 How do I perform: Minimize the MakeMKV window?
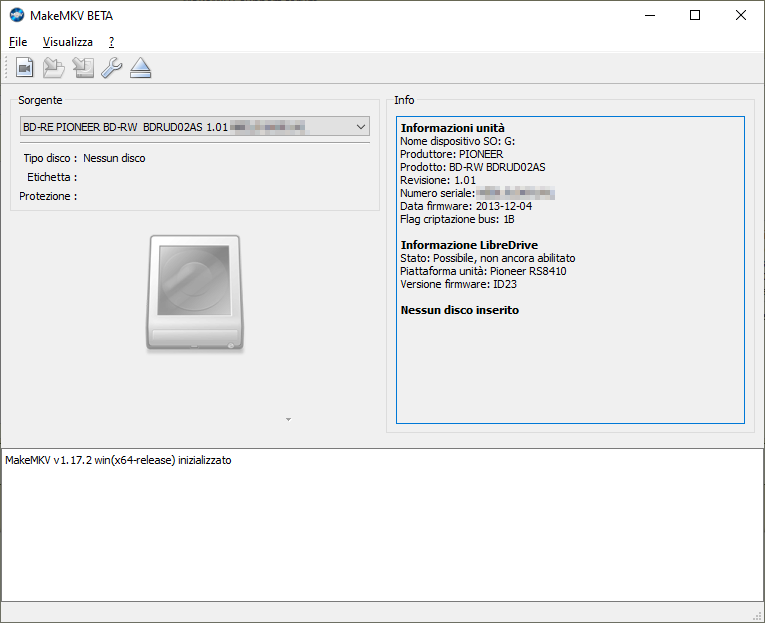tap(649, 16)
